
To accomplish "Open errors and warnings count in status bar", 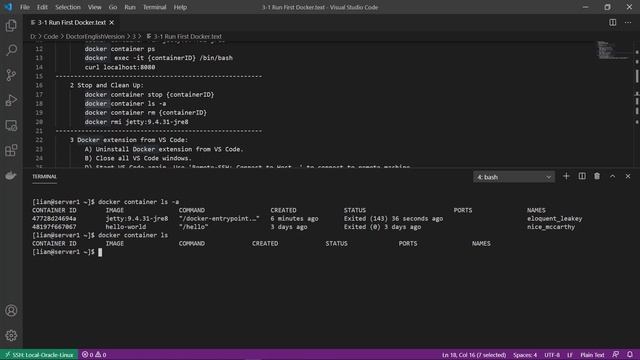I will (x=94, y=355).
